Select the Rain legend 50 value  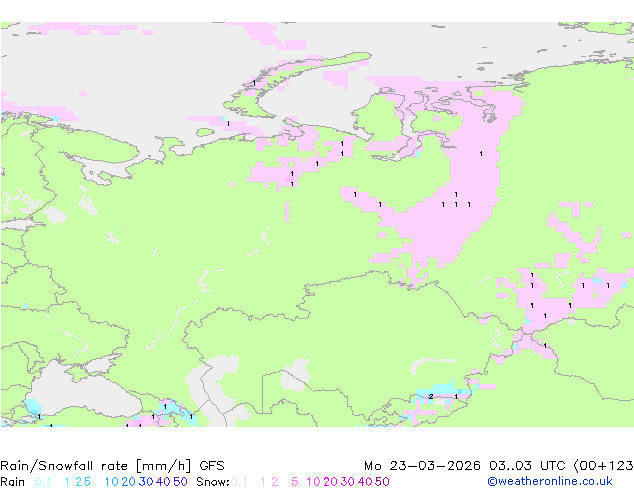180,482
